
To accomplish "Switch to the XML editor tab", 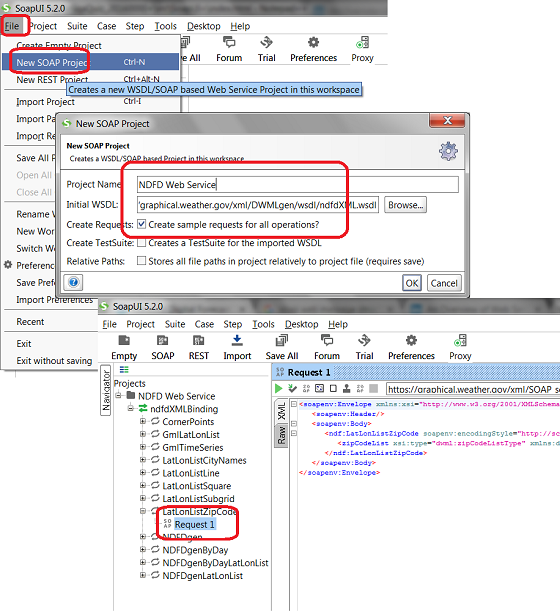I will pos(281,411).
